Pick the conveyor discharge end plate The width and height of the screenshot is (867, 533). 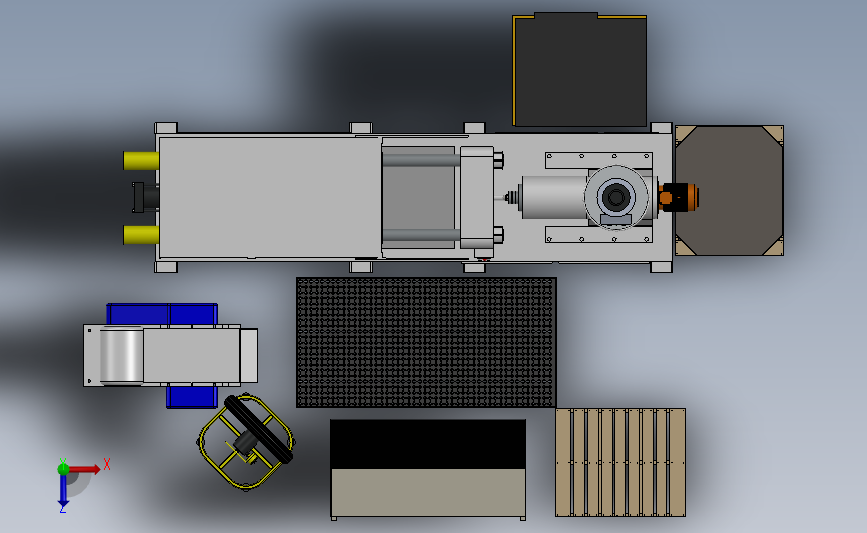tap(249, 356)
